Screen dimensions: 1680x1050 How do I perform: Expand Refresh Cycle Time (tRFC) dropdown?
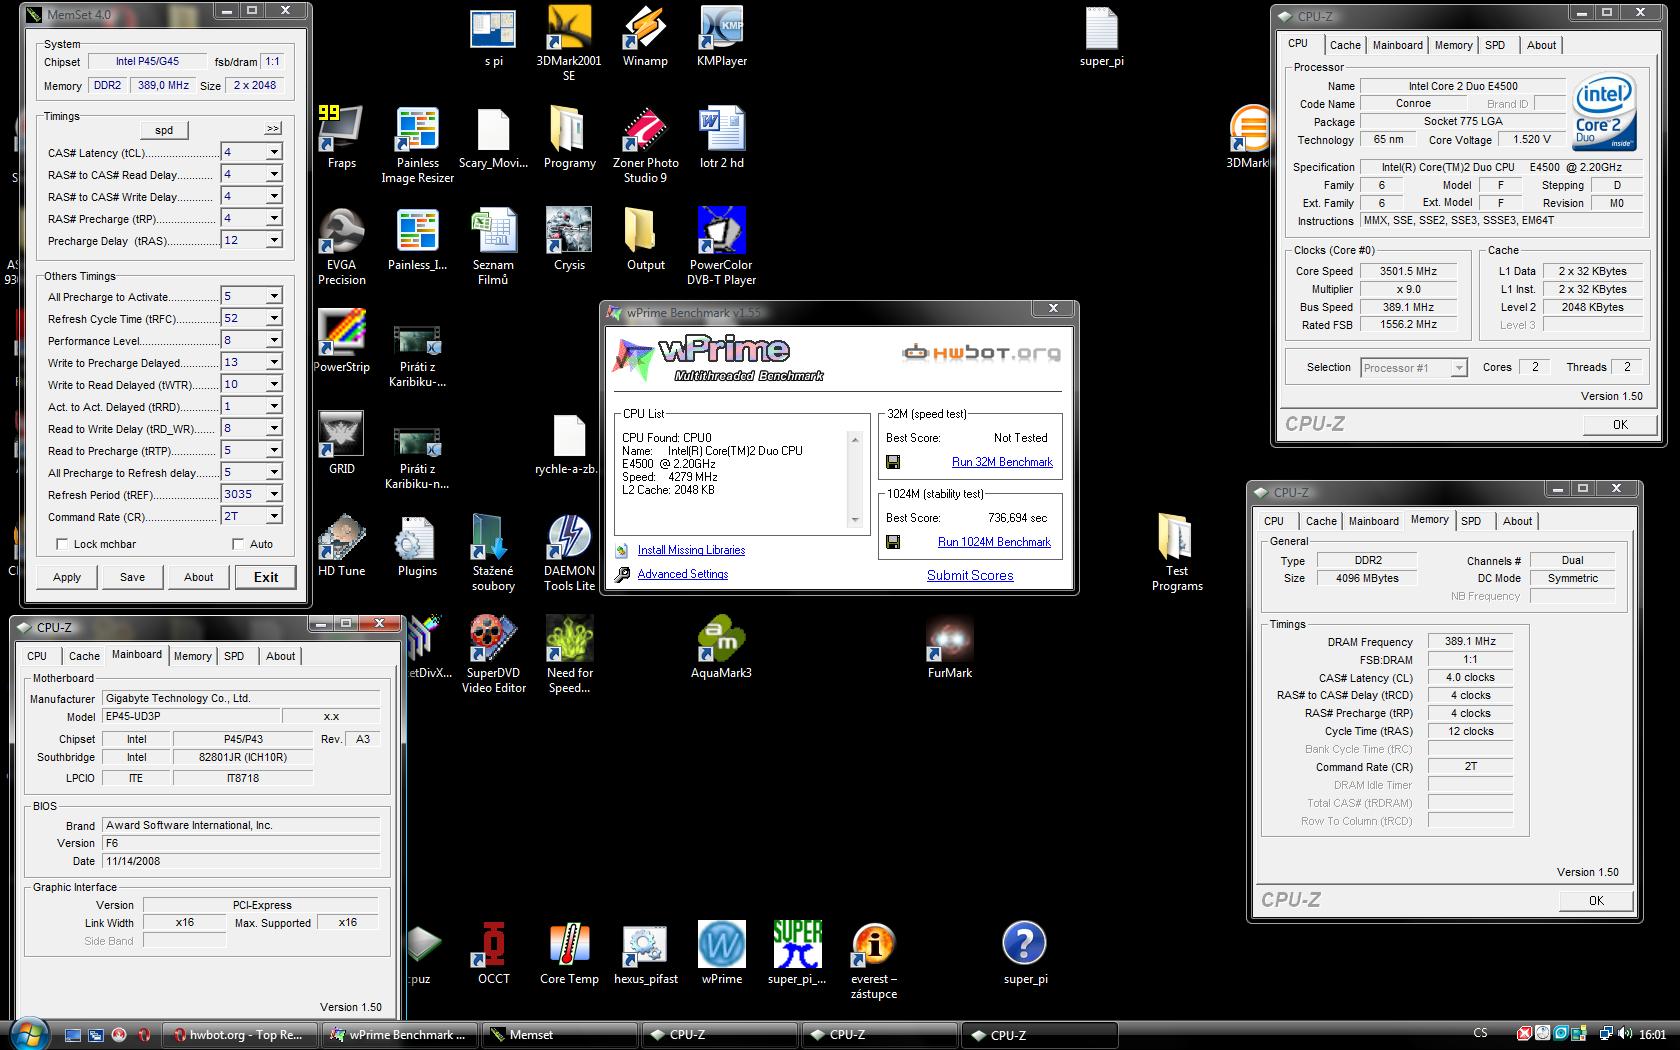tap(273, 318)
